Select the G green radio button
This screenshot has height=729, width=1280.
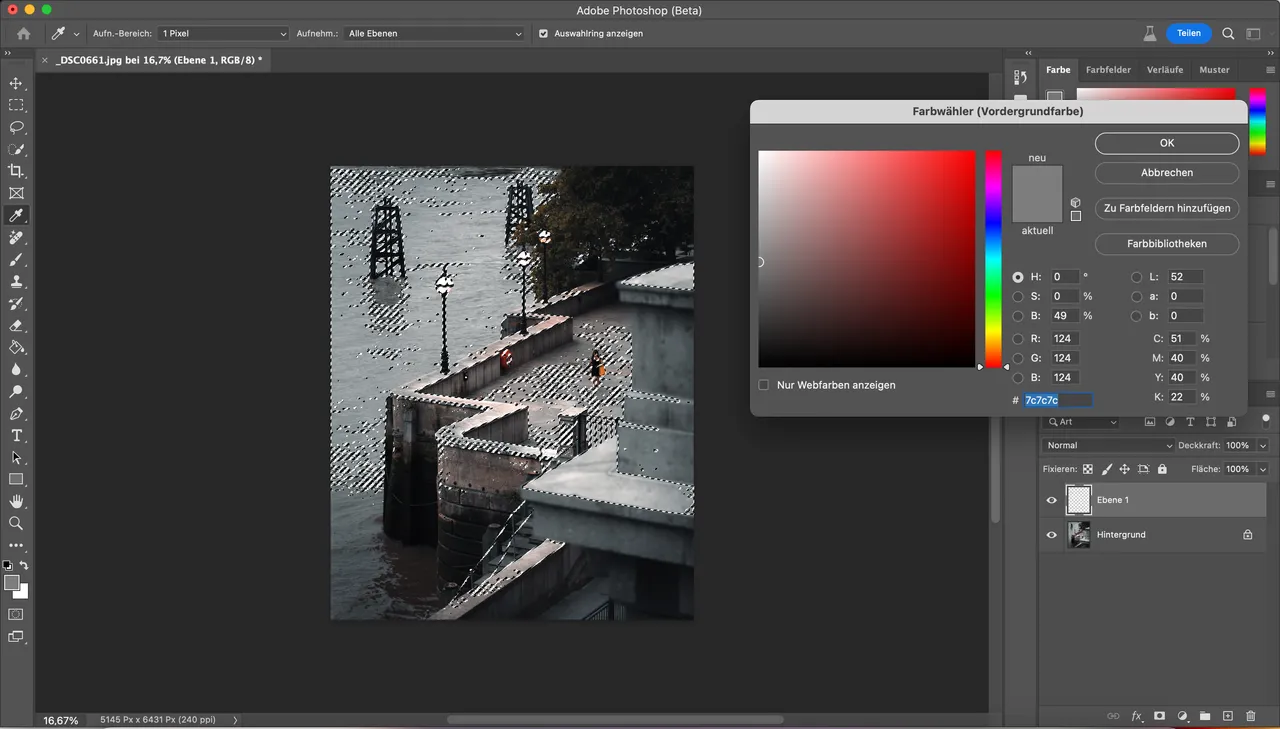coord(1018,358)
